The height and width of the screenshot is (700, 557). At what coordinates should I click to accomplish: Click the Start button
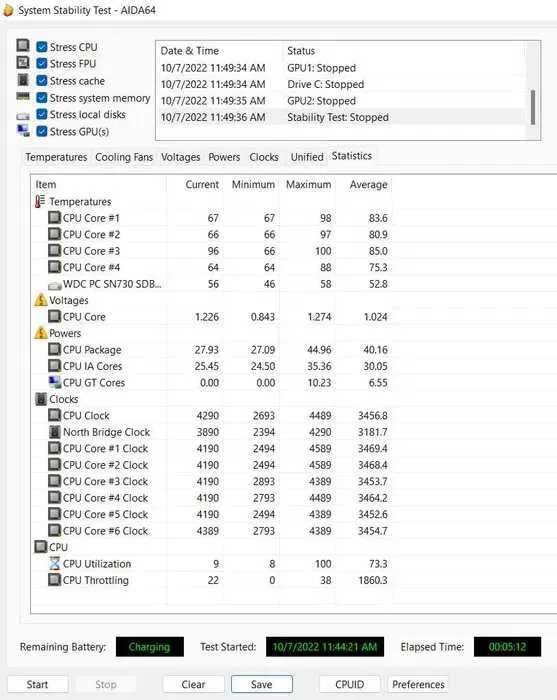37,684
